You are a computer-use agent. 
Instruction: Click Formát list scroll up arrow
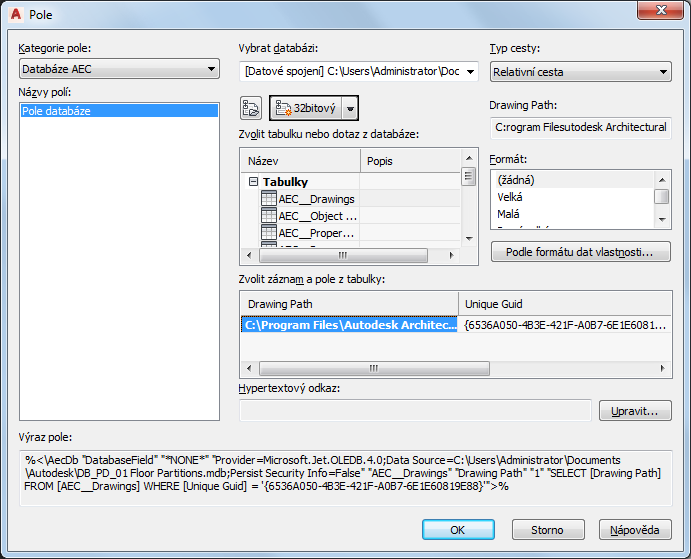click(662, 180)
